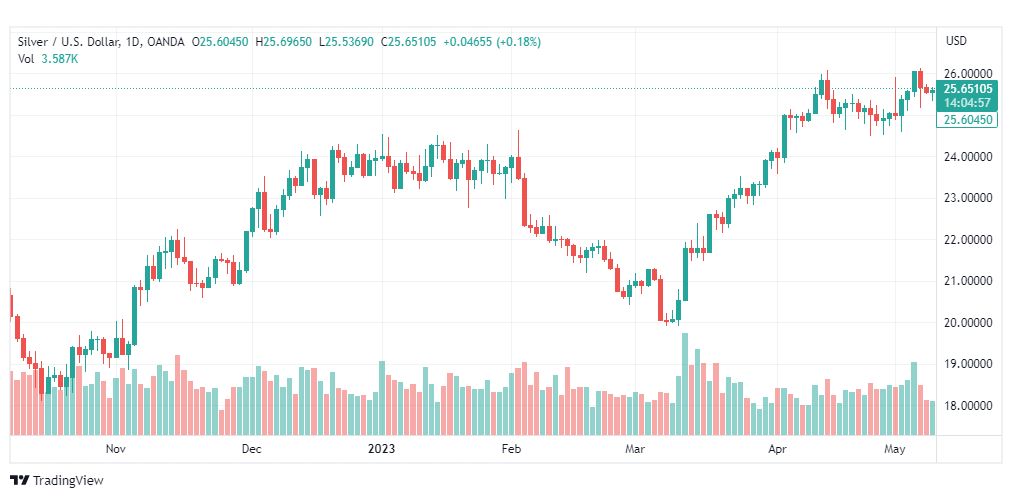Select the Feb label on time axis
Screen dimensions: 1012x498
click(511, 448)
